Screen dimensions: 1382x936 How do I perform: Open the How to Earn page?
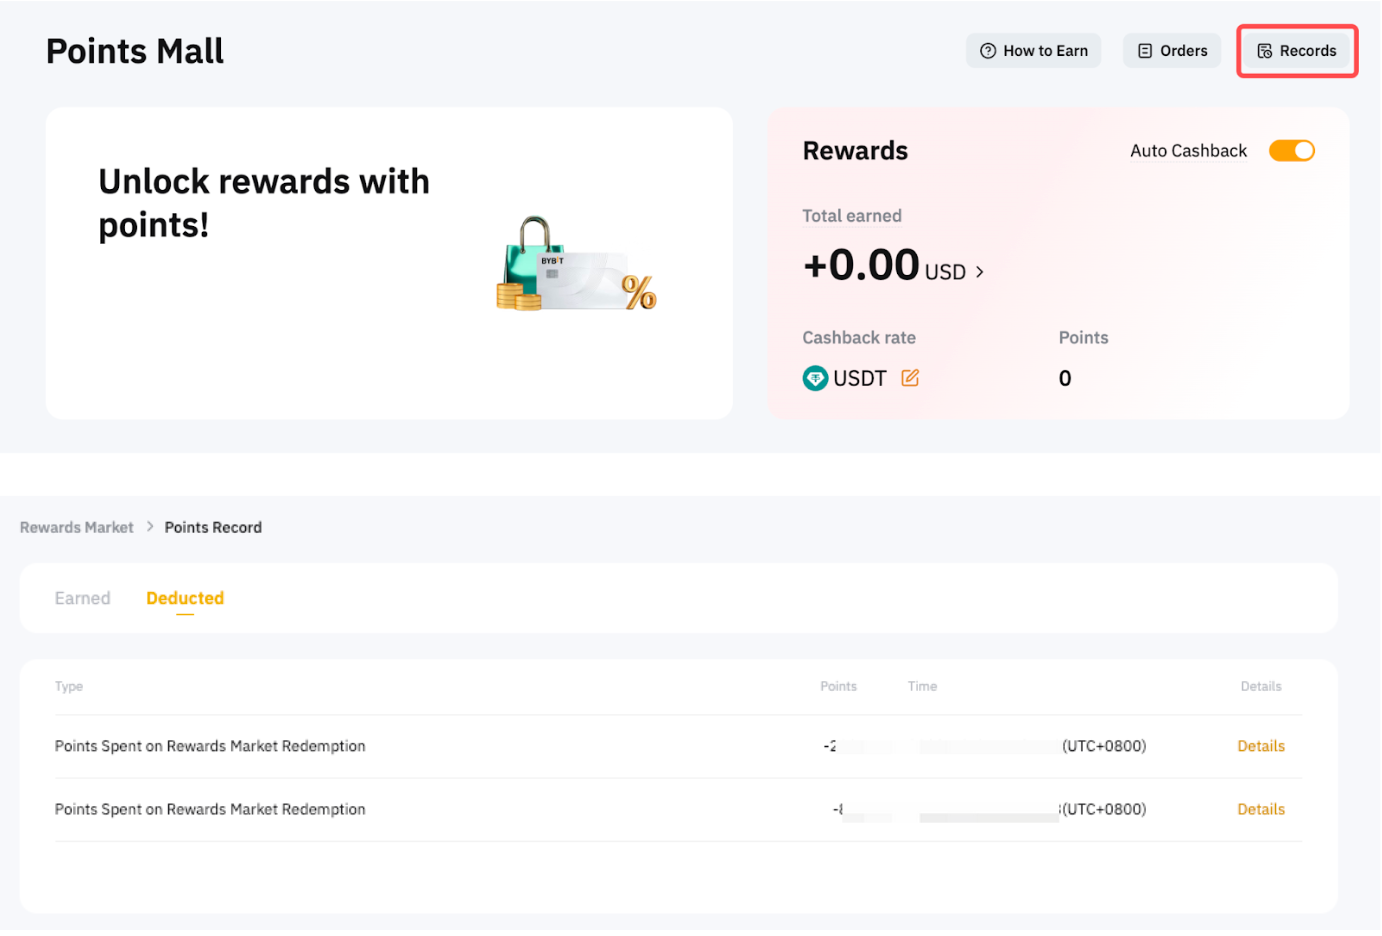(1045, 51)
